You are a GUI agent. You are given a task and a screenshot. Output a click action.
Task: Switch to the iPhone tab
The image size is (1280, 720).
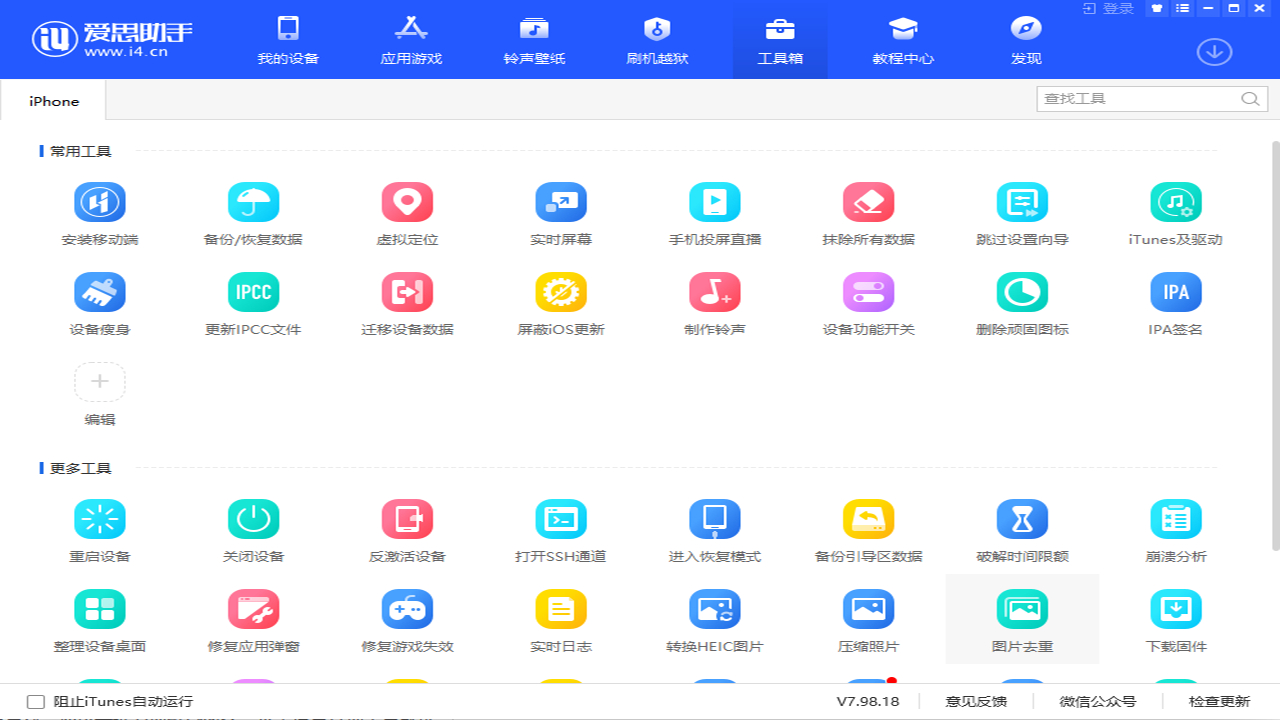(x=52, y=100)
